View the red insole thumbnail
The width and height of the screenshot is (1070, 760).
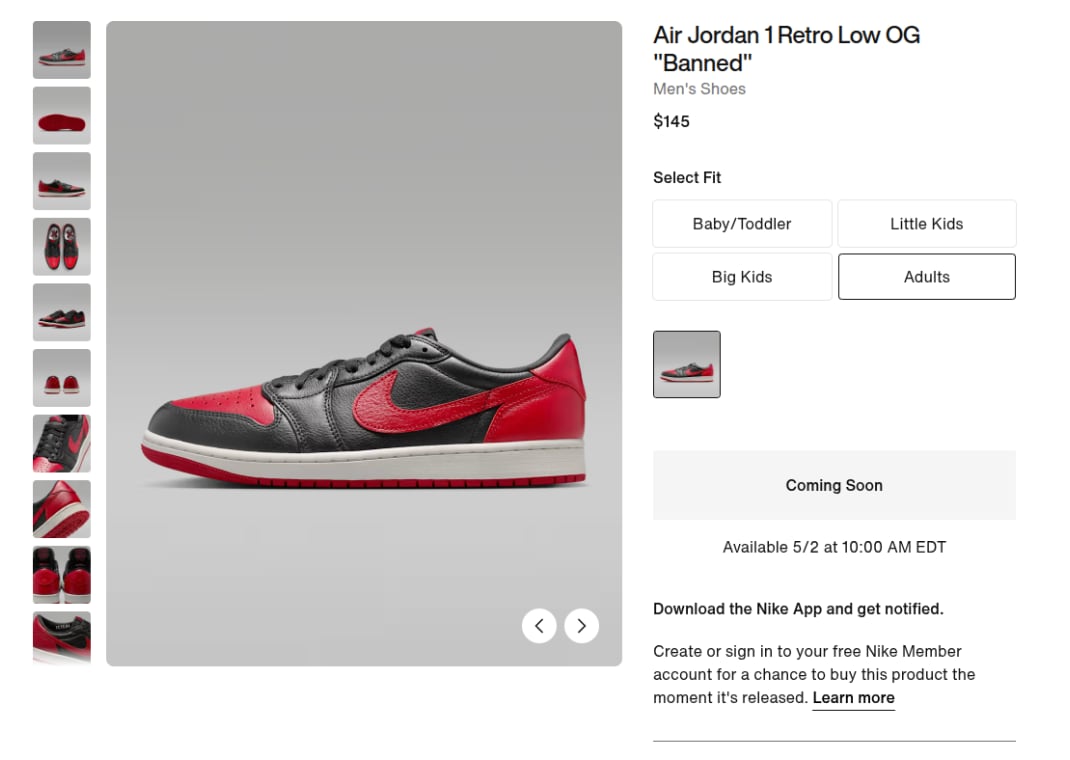tap(61, 115)
